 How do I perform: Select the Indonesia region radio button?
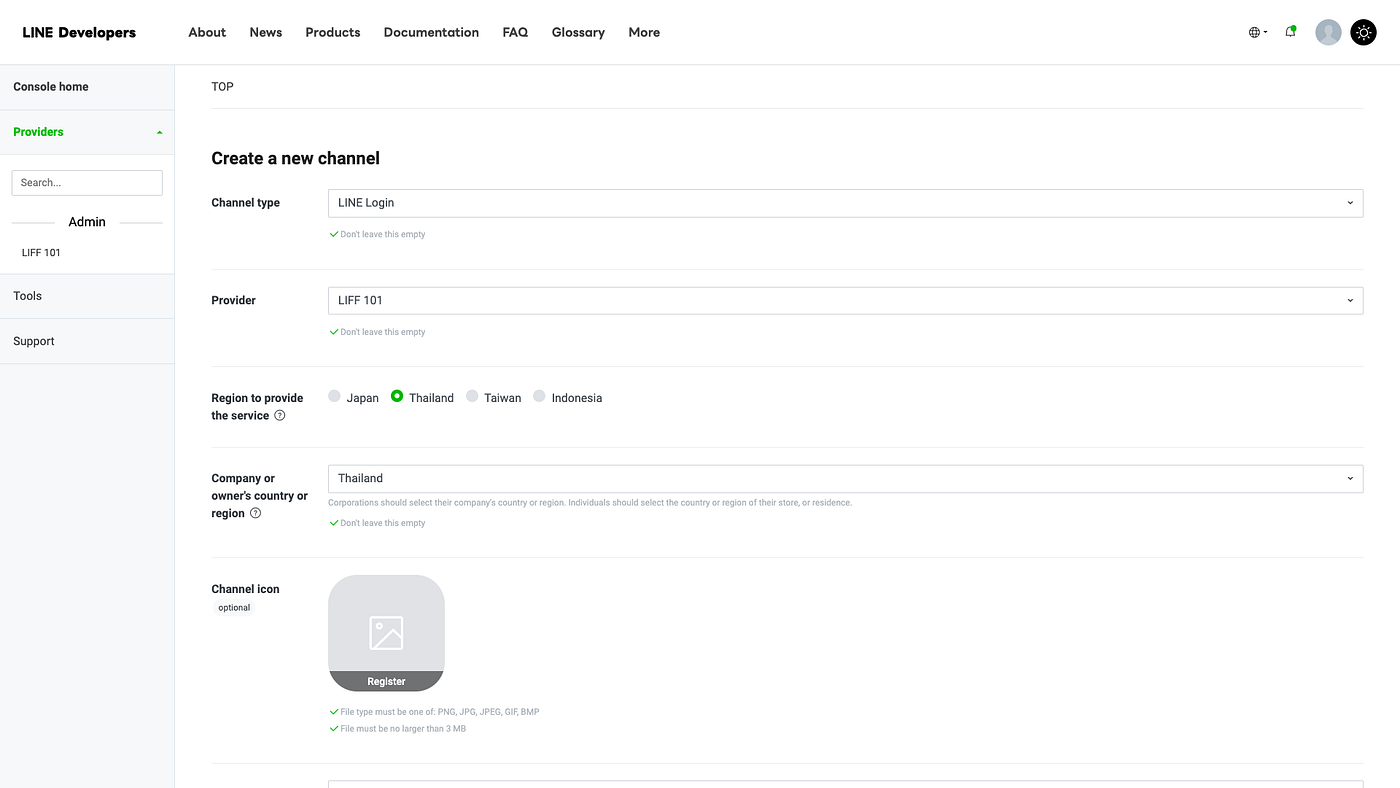[x=539, y=396]
